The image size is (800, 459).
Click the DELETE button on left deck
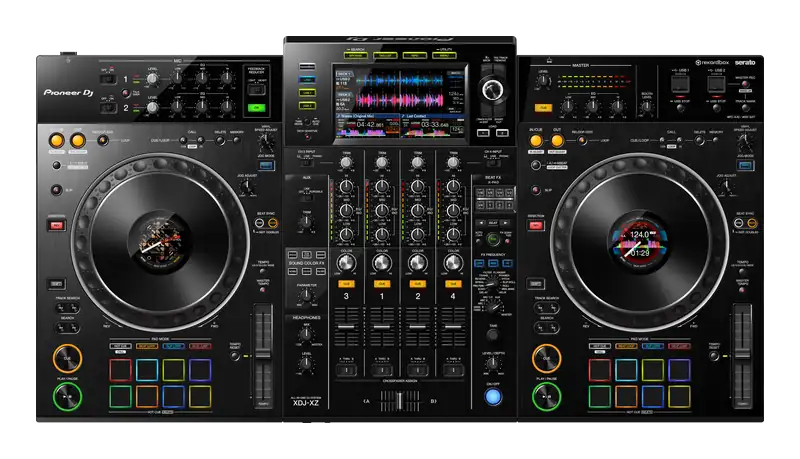(220, 139)
